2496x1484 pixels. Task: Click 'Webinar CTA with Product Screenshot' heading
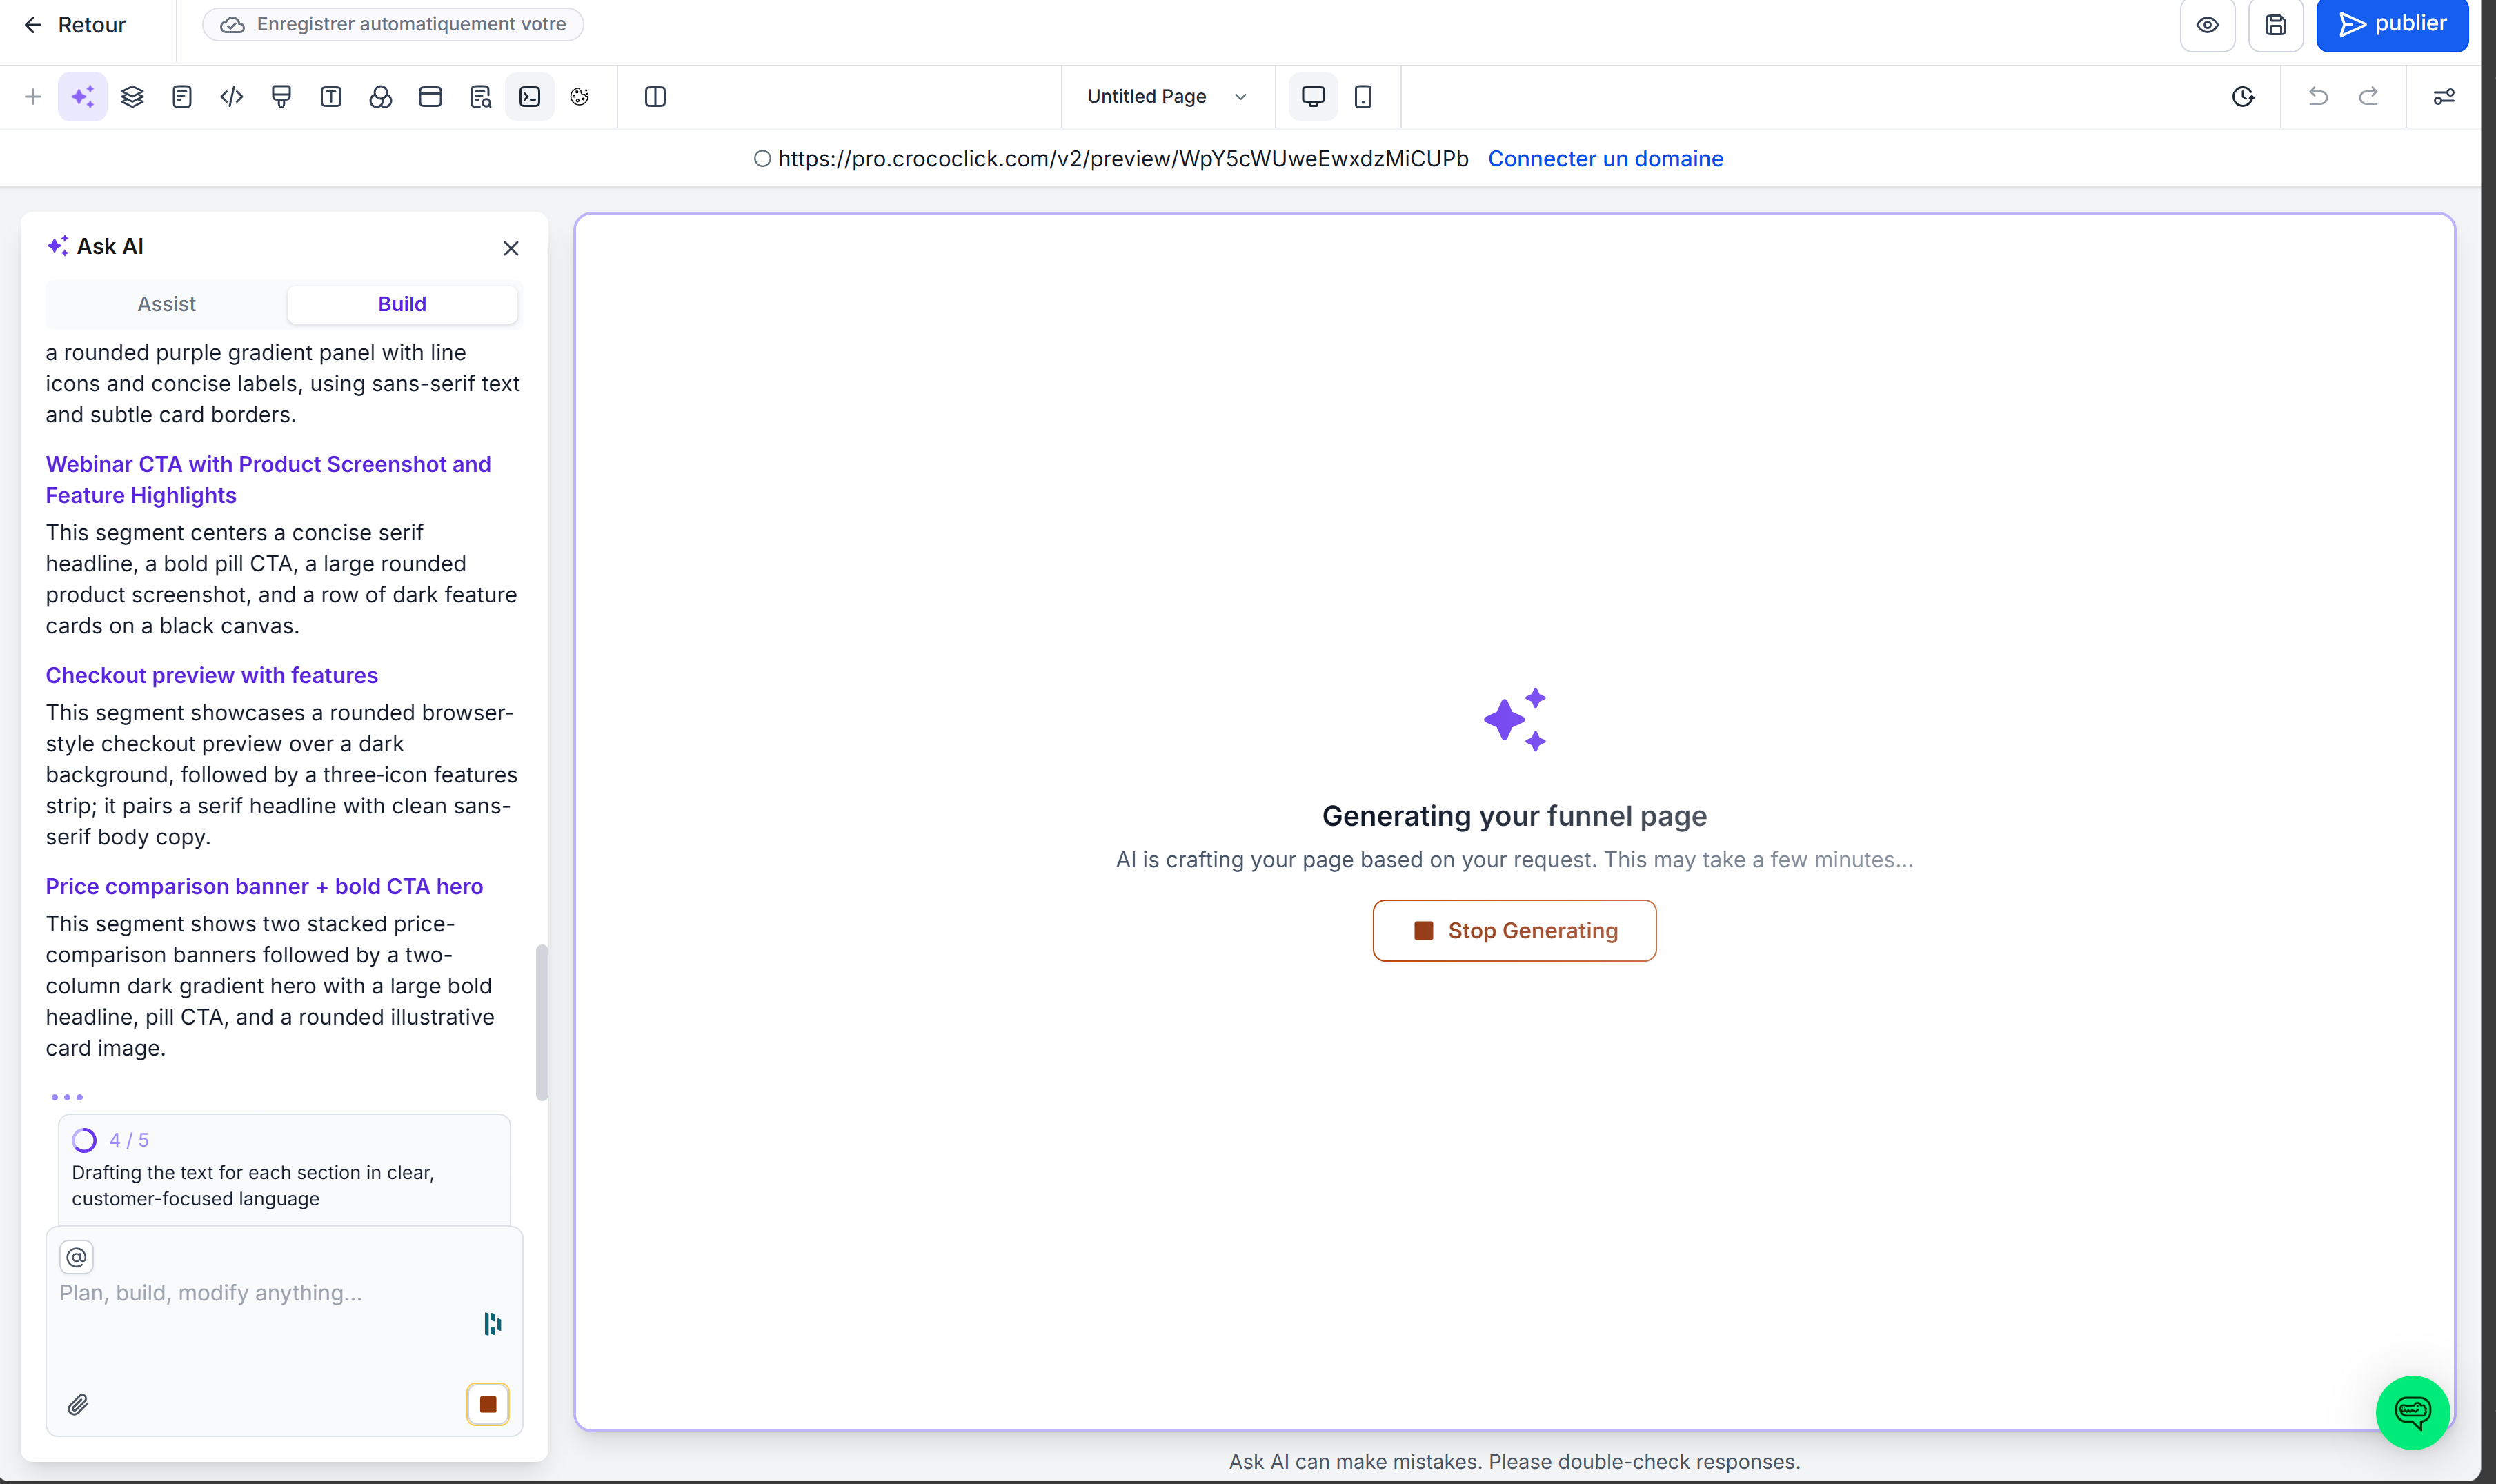268,479
